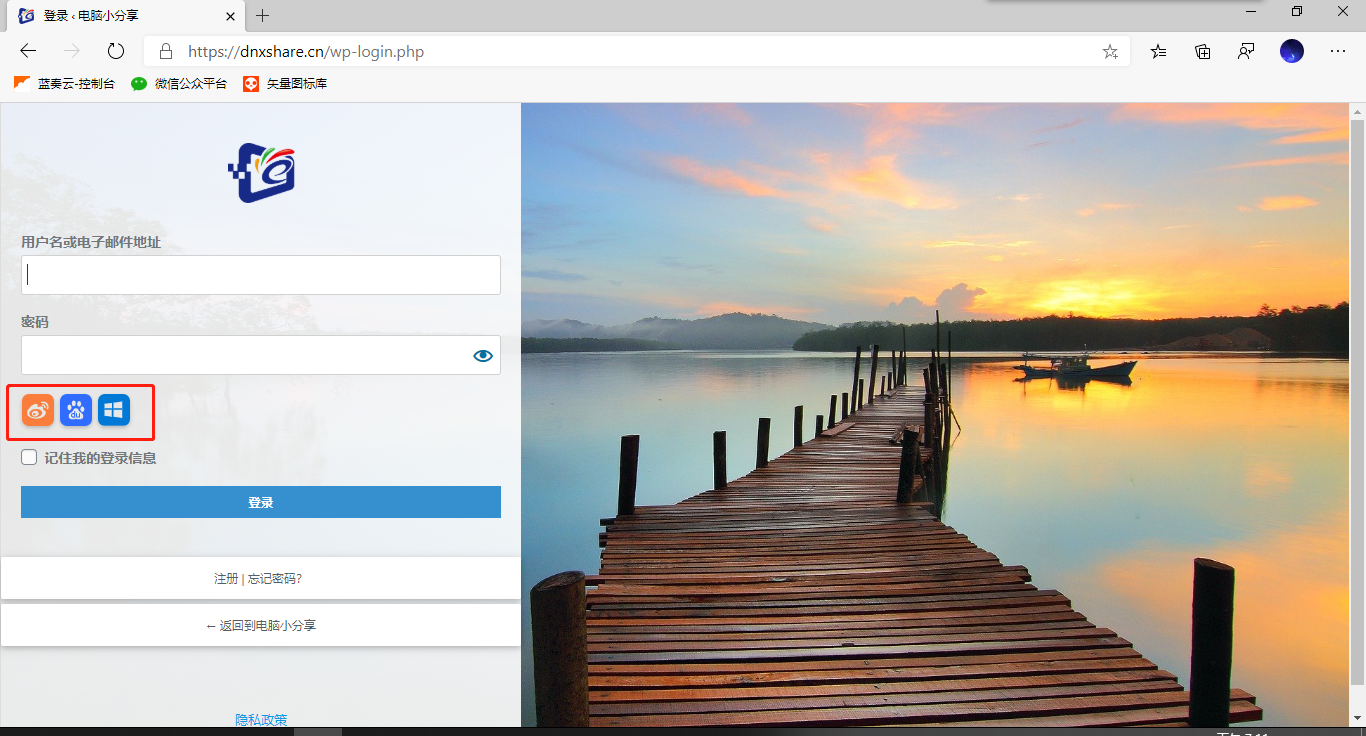Open the 矢量图标库 bookmark
Viewport: 1366px width, 736px height.
point(285,84)
